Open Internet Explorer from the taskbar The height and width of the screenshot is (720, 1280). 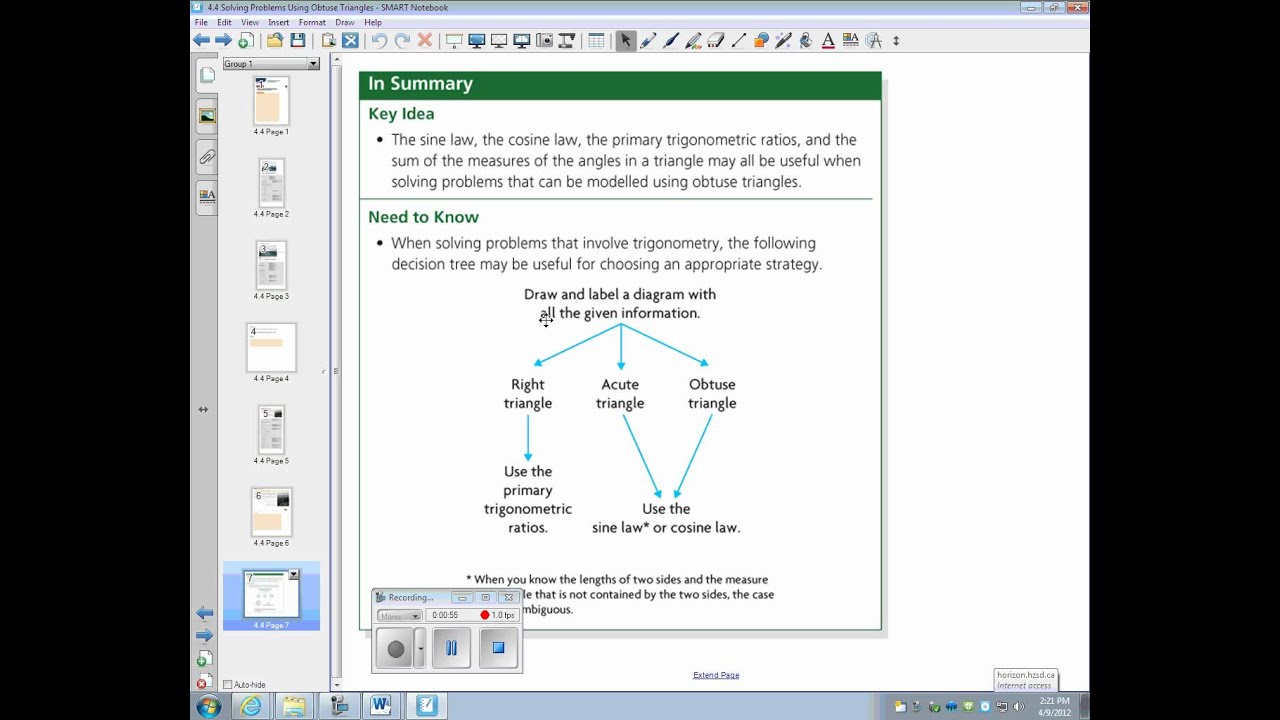coord(250,707)
